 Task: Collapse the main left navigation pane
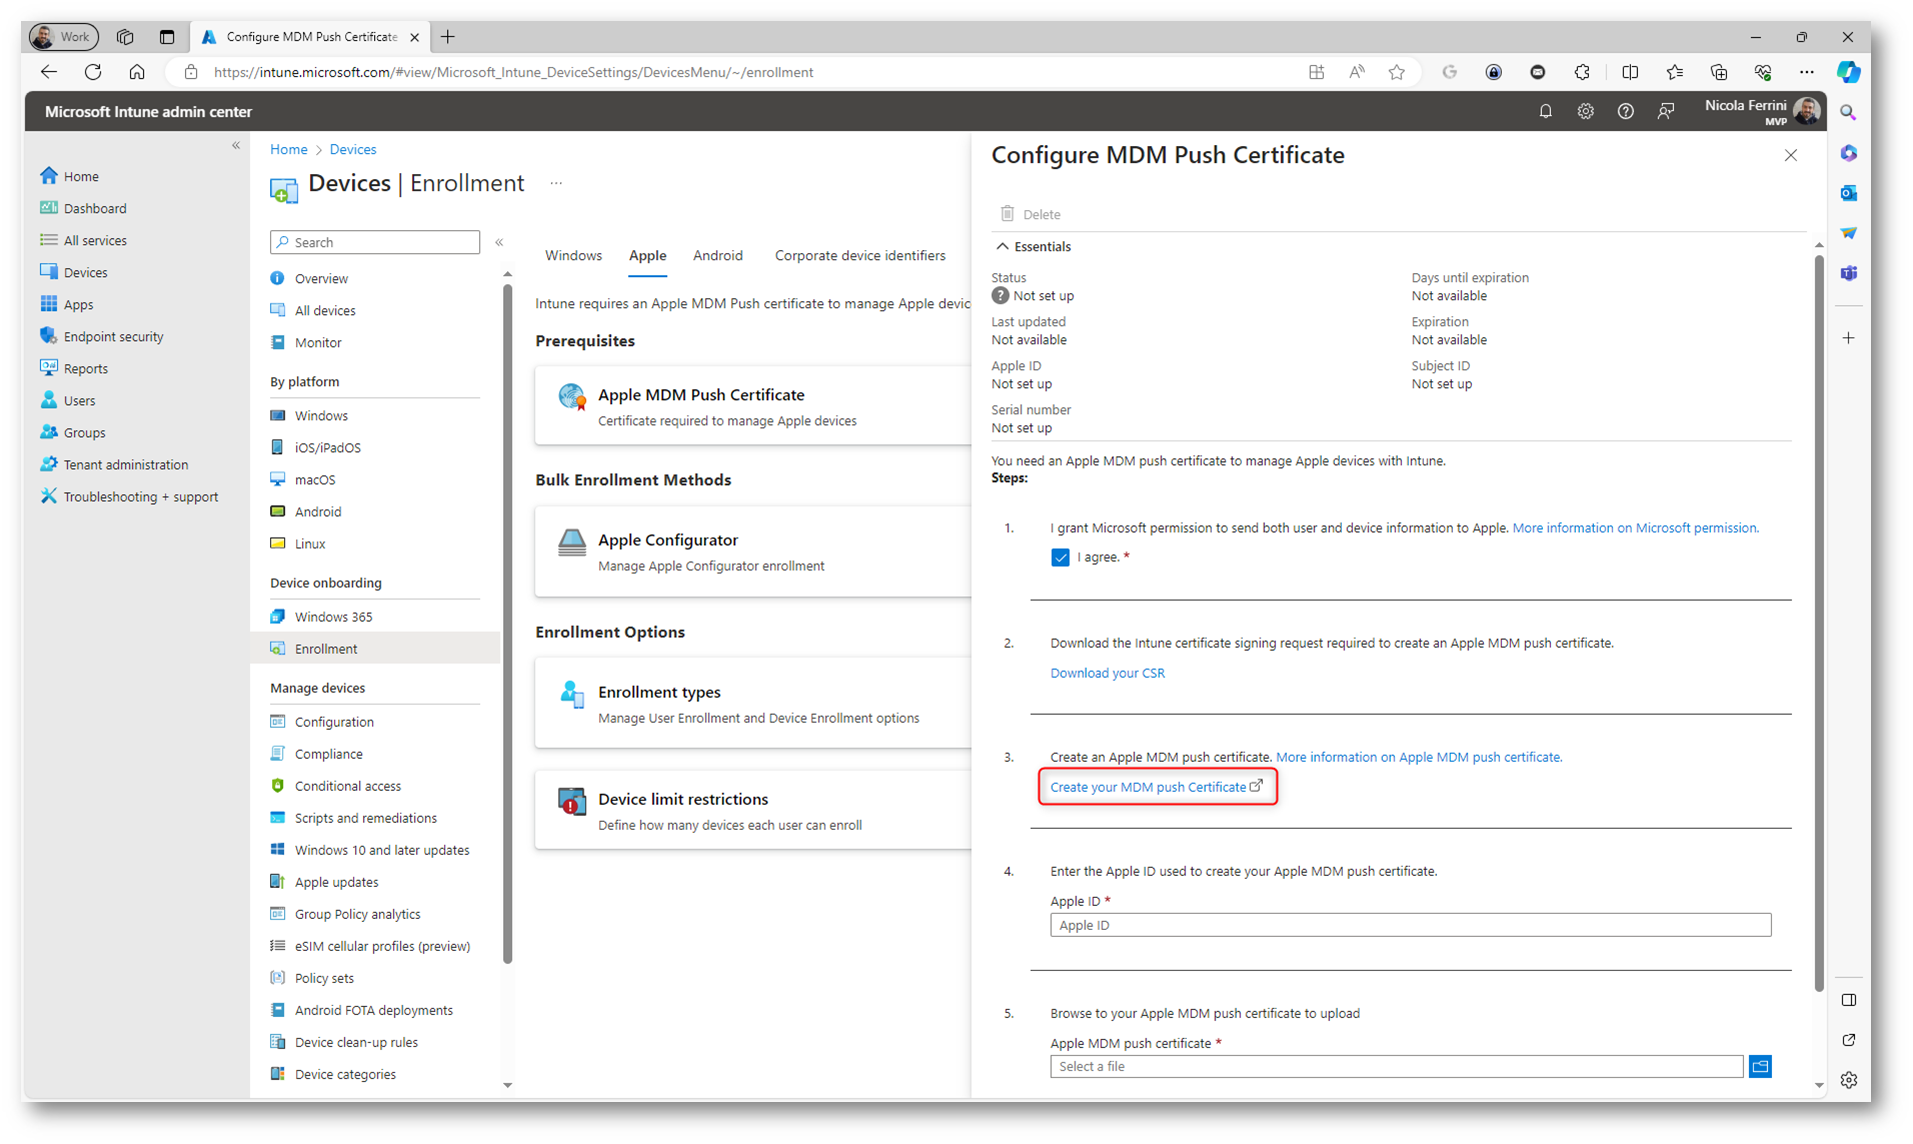point(236,146)
